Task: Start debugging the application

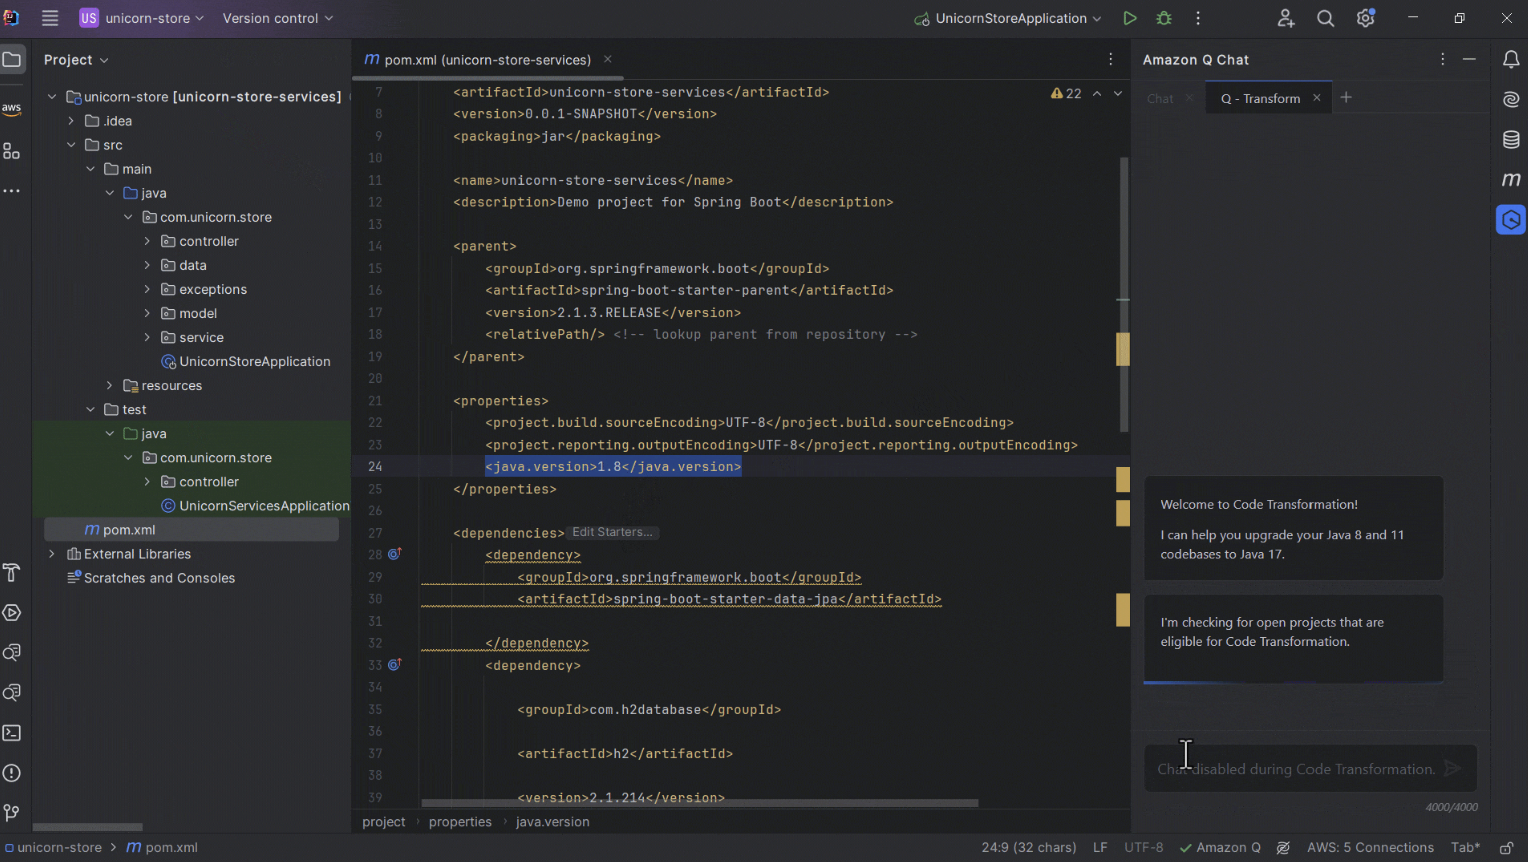Action: (1163, 18)
